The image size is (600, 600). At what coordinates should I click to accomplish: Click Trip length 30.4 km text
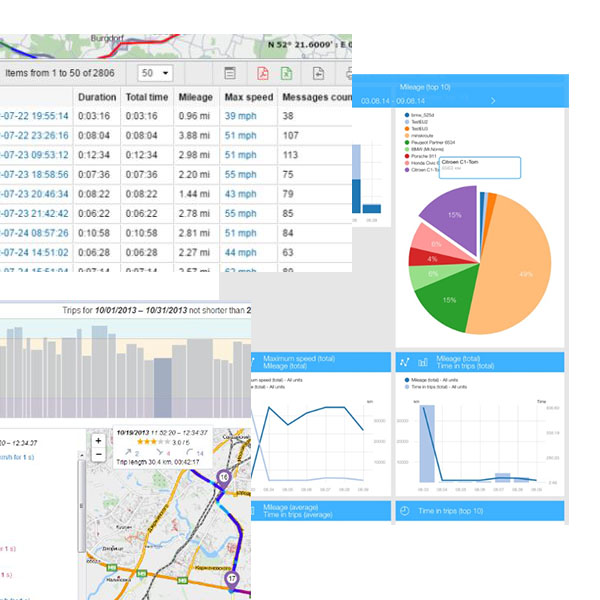coord(158,462)
